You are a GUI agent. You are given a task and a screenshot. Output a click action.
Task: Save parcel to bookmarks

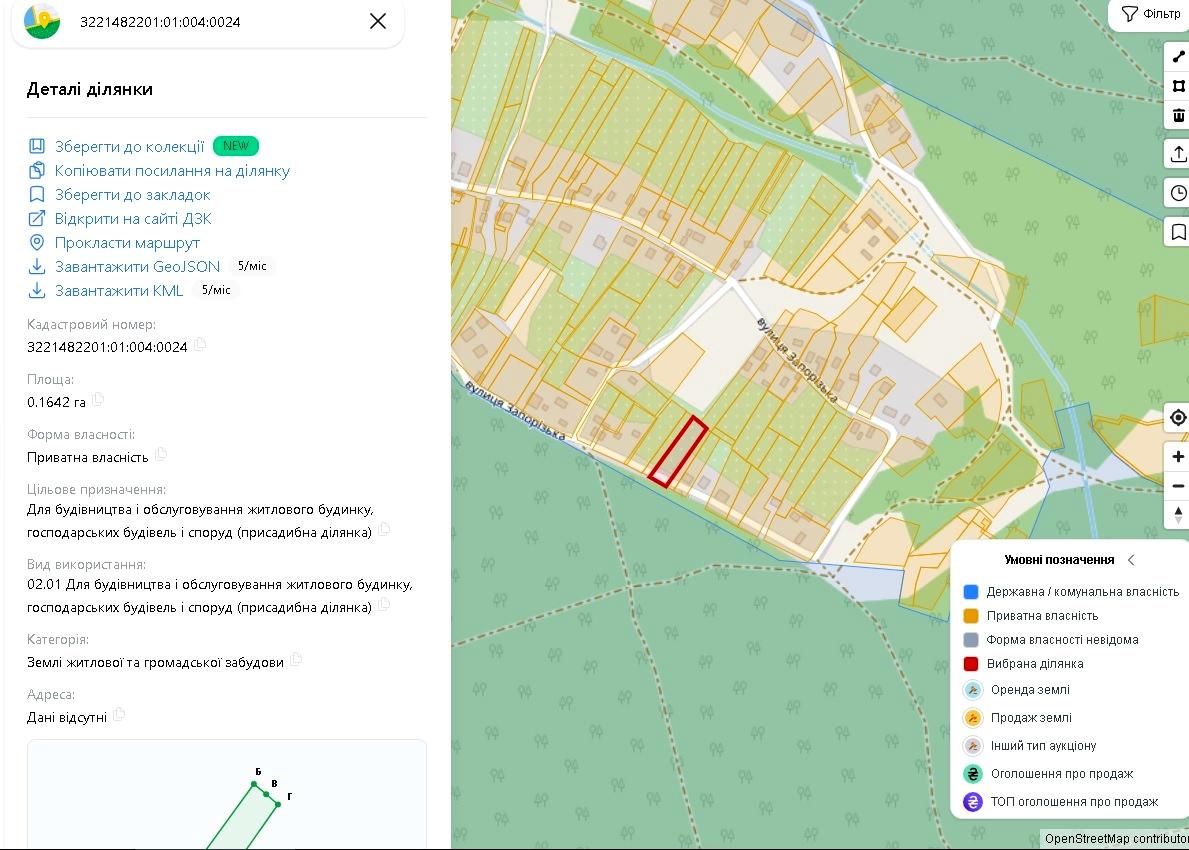click(132, 195)
